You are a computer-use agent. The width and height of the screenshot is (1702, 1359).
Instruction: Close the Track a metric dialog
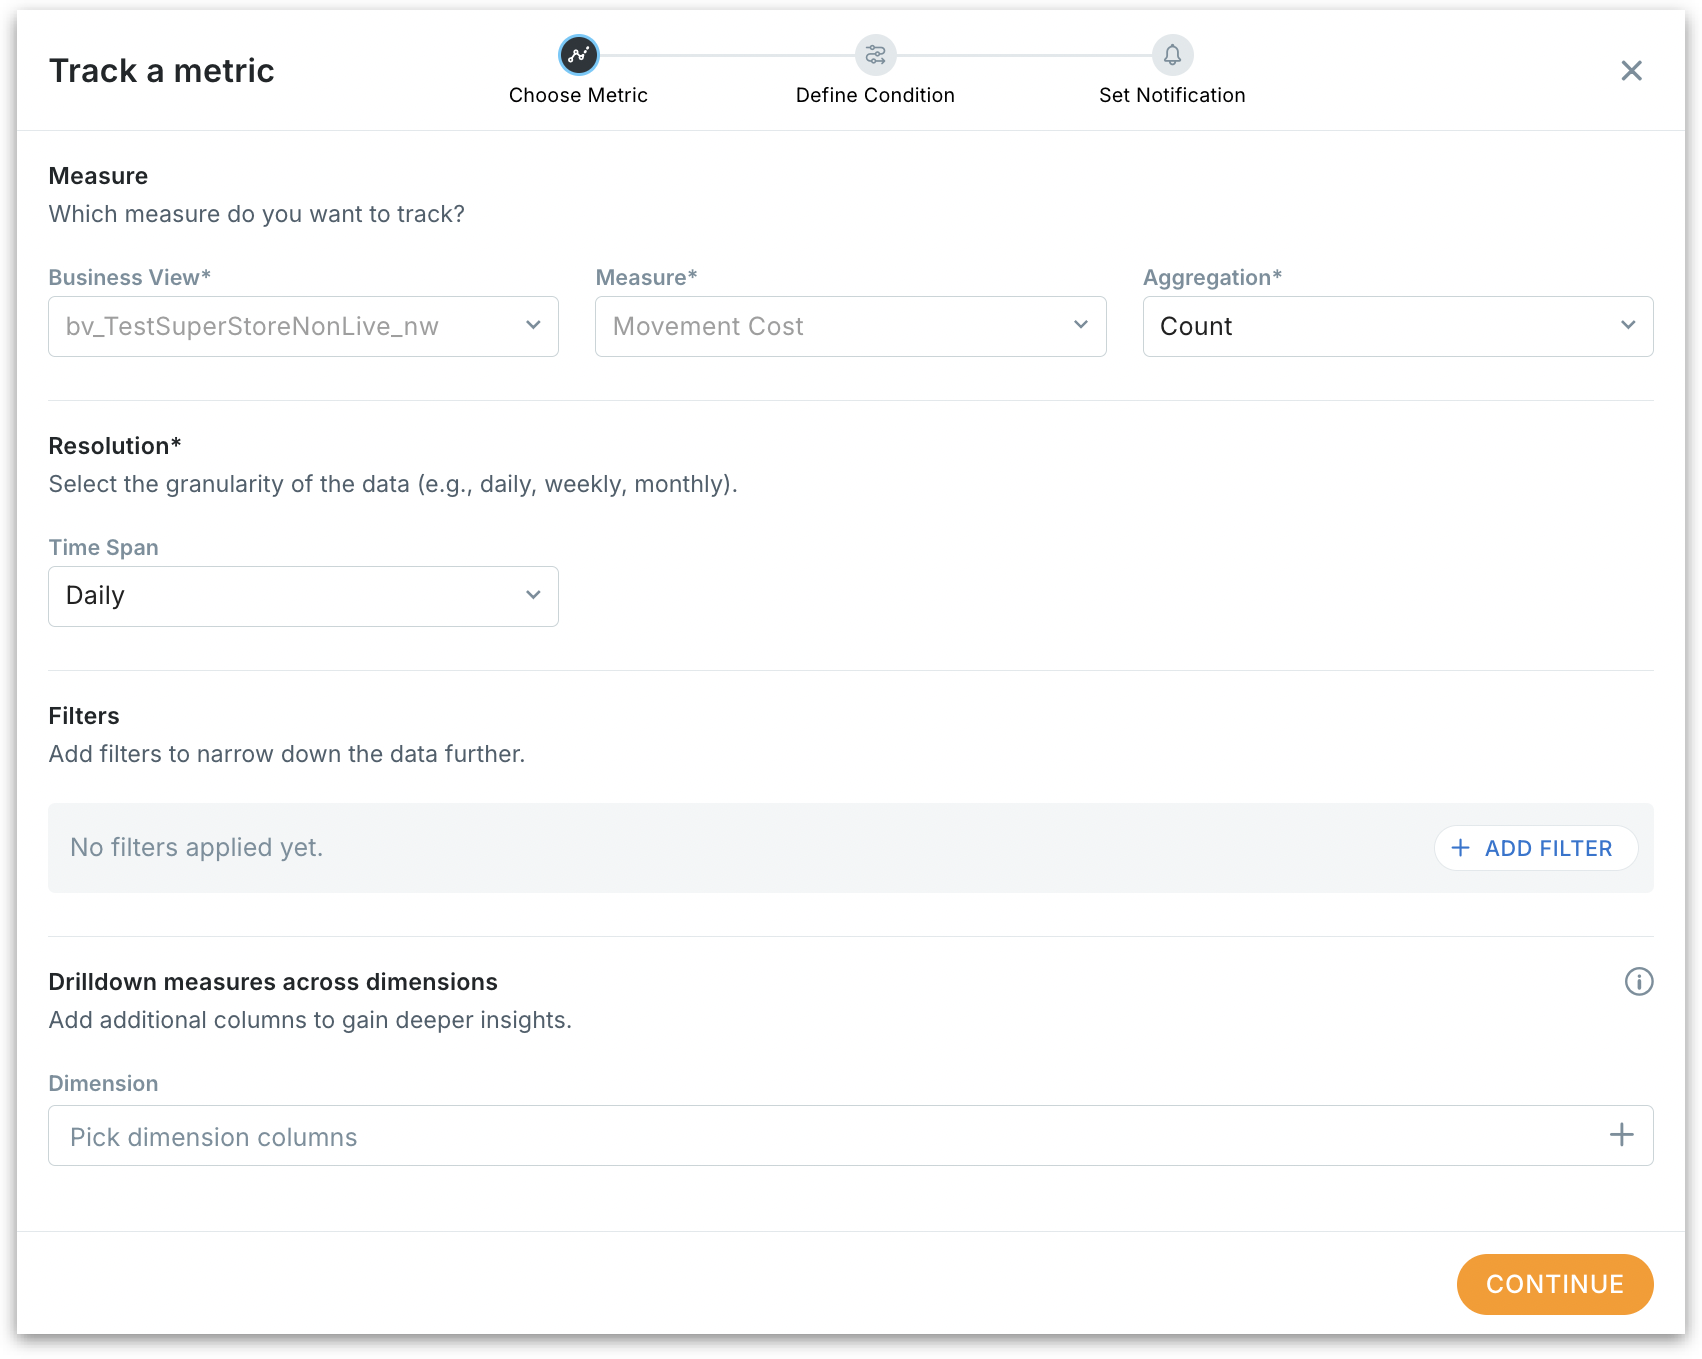1631,71
